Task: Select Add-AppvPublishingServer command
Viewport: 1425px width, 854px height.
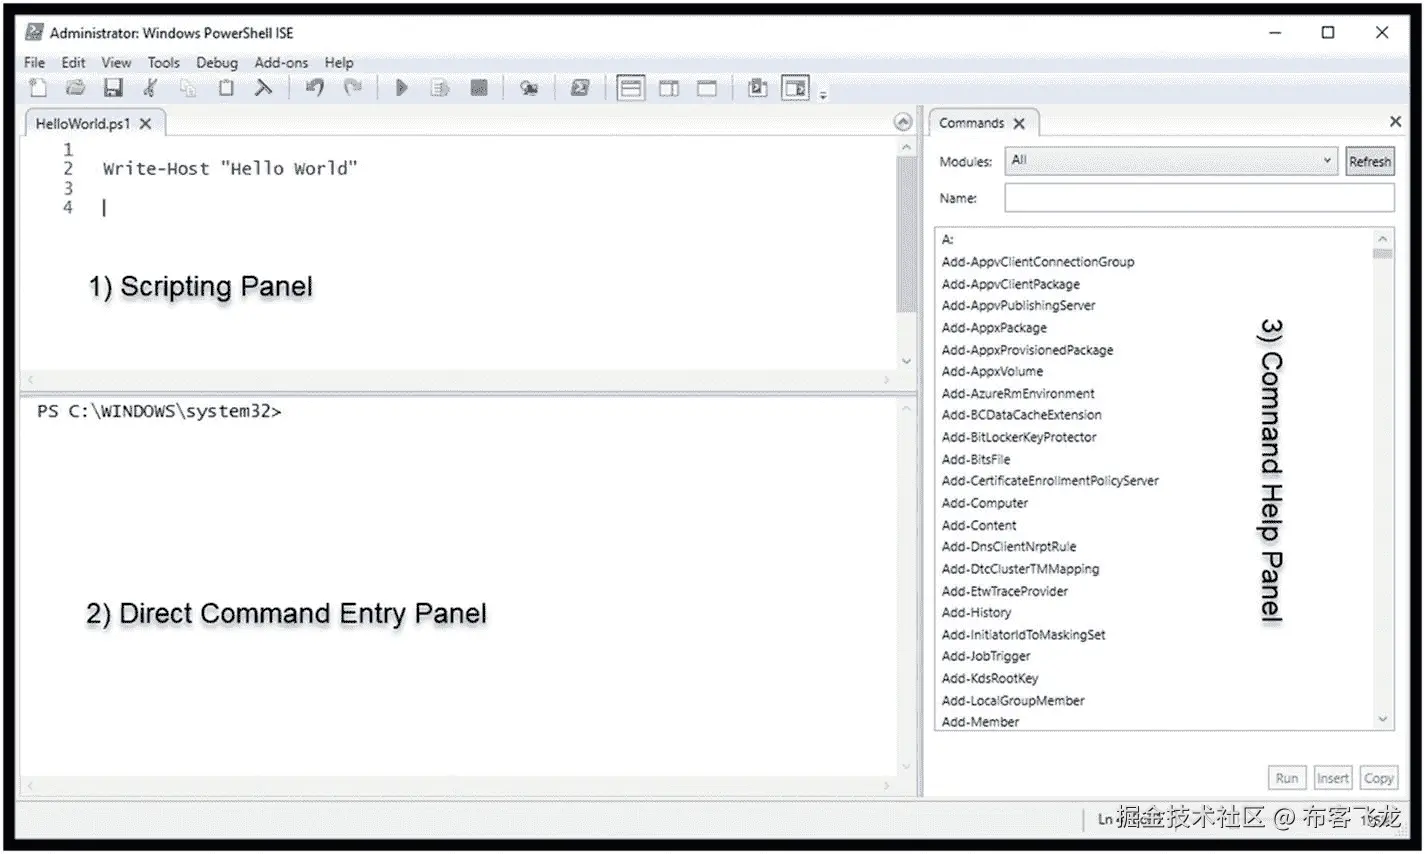Action: [x=1018, y=306]
